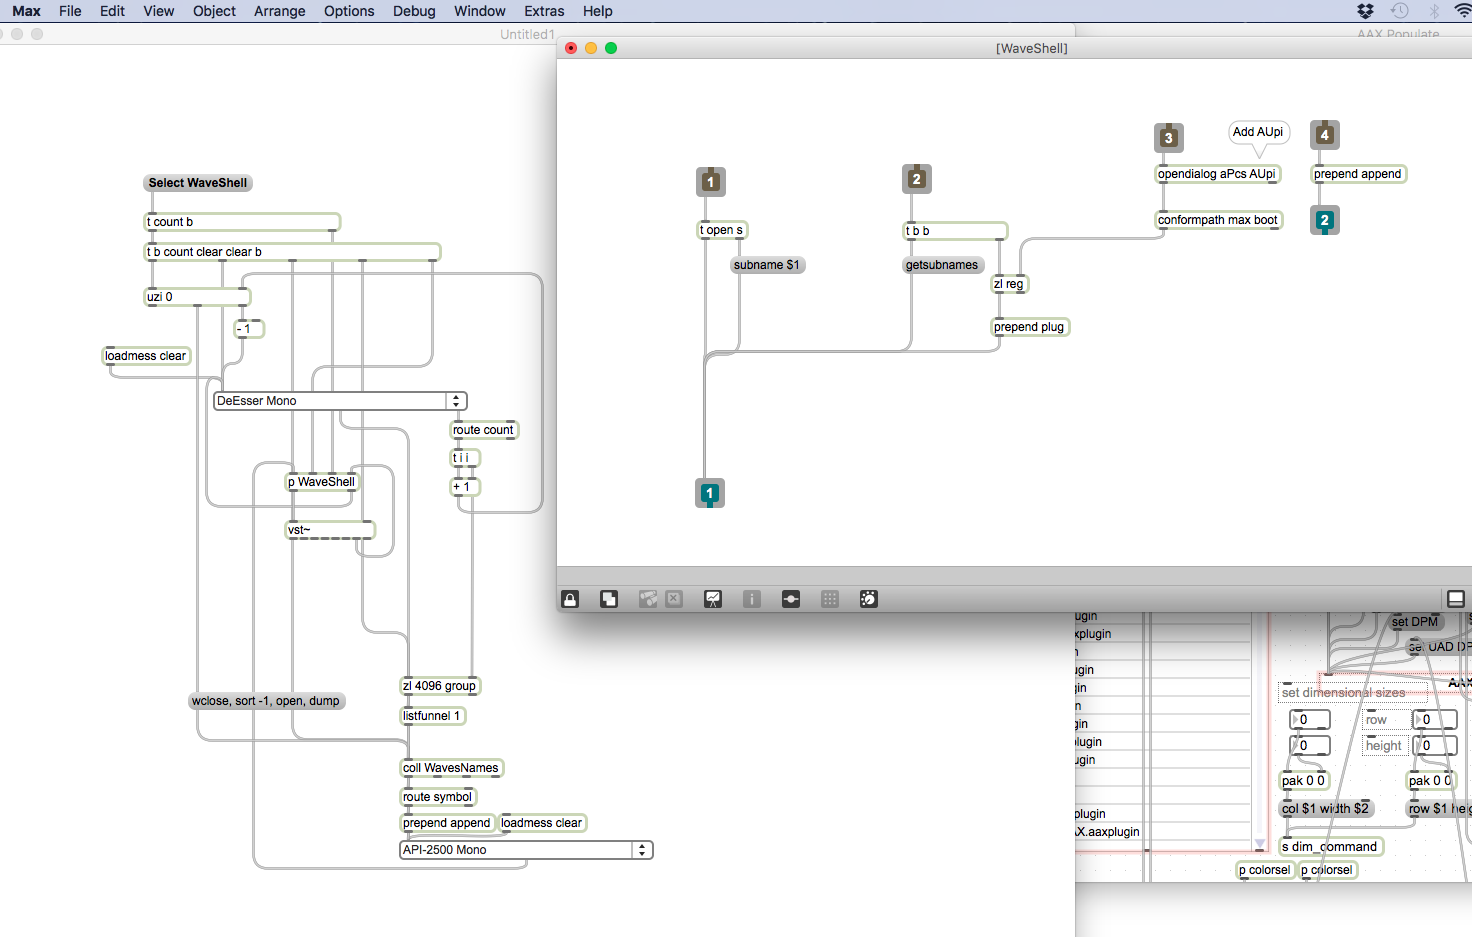Screen dimensions: 1472x937
Task: Click the 'wclose, sort -1, open, dump' message
Action: pyautogui.click(x=266, y=701)
